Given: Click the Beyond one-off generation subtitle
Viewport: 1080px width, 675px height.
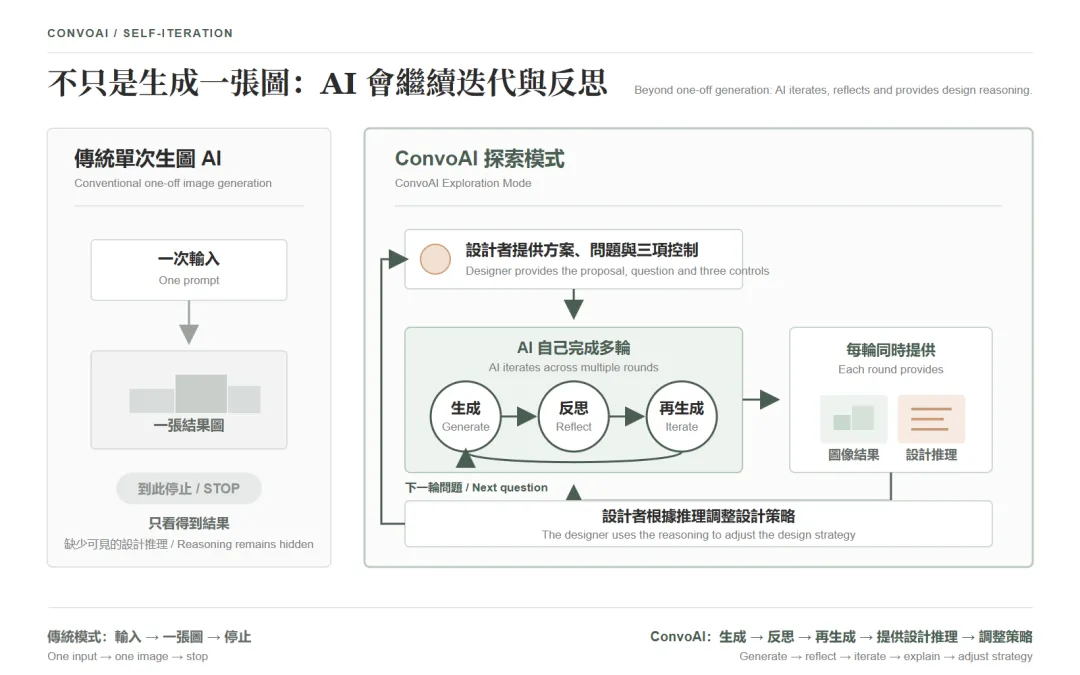Looking at the screenshot, I should pyautogui.click(x=833, y=90).
